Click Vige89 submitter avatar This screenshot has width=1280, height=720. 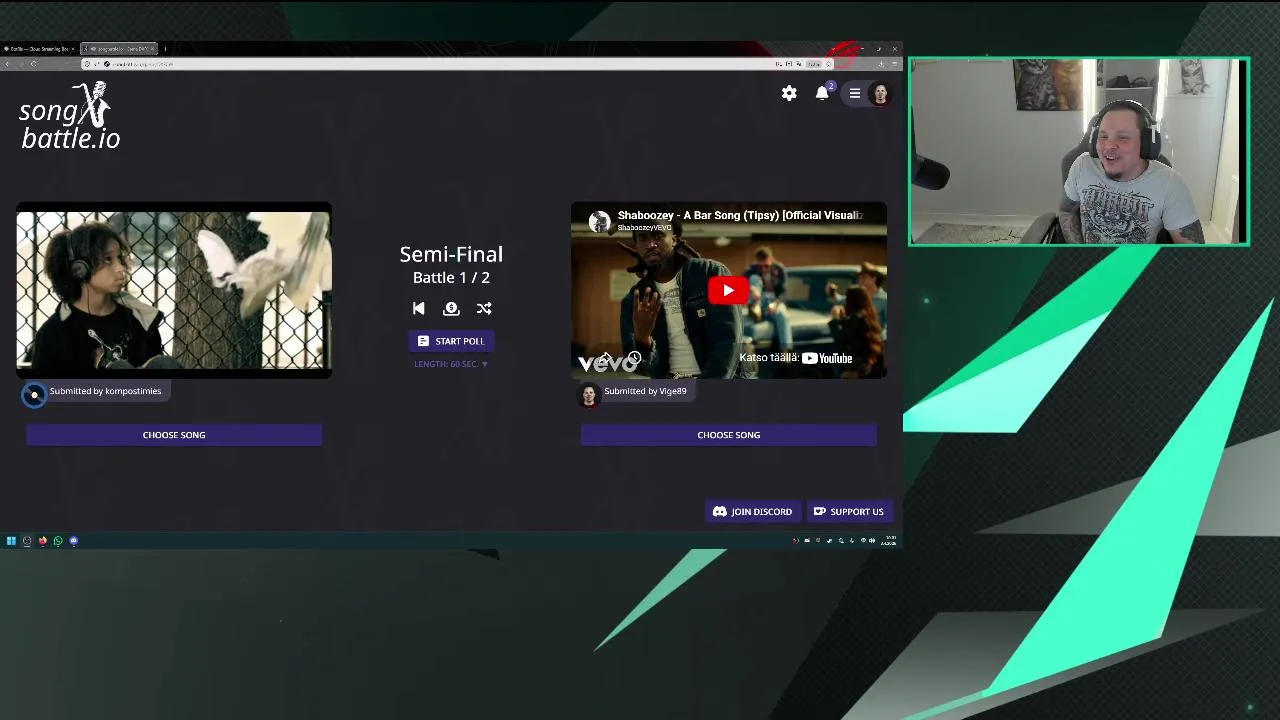(x=588, y=395)
